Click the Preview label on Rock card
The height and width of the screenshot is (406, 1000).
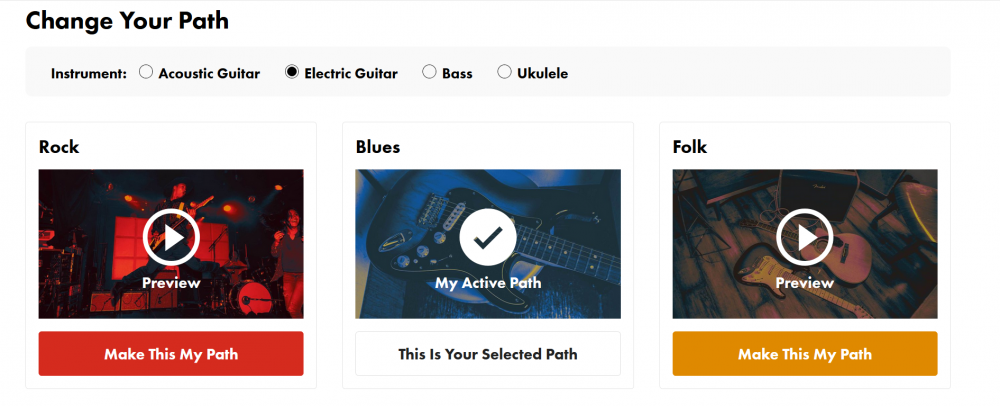(x=171, y=282)
